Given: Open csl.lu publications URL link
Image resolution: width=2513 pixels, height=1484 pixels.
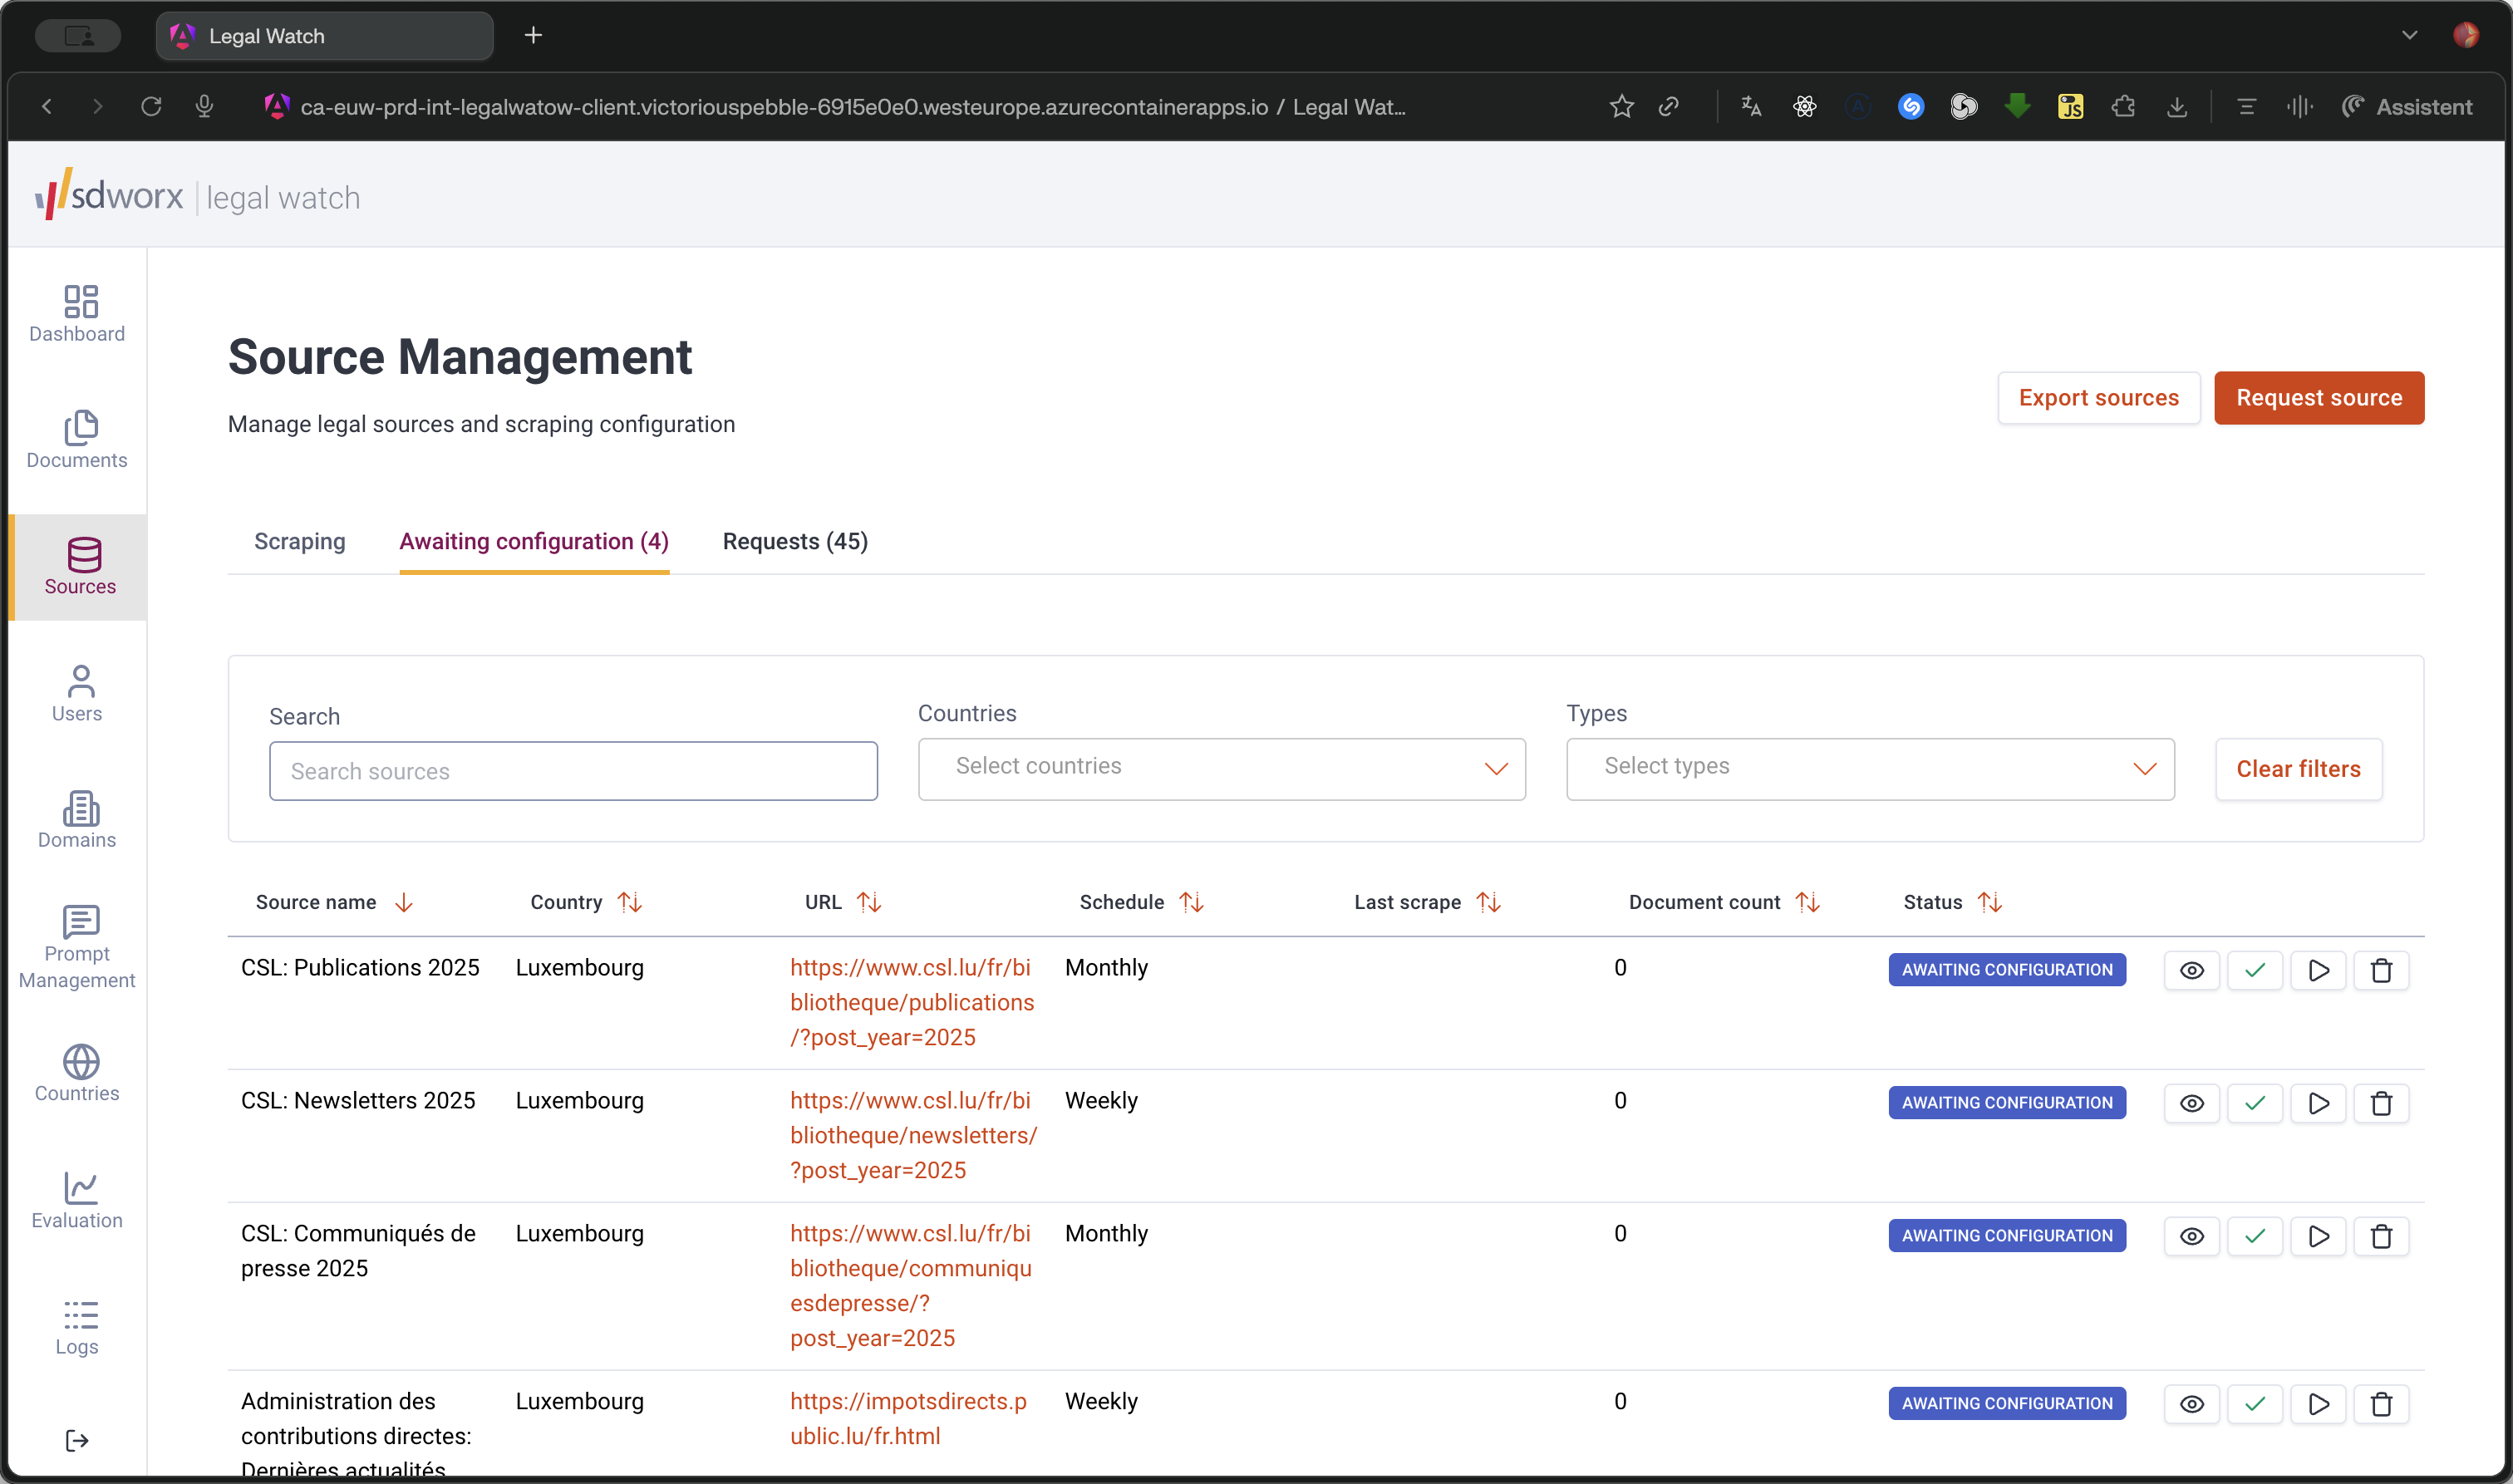Looking at the screenshot, I should [x=911, y=1002].
